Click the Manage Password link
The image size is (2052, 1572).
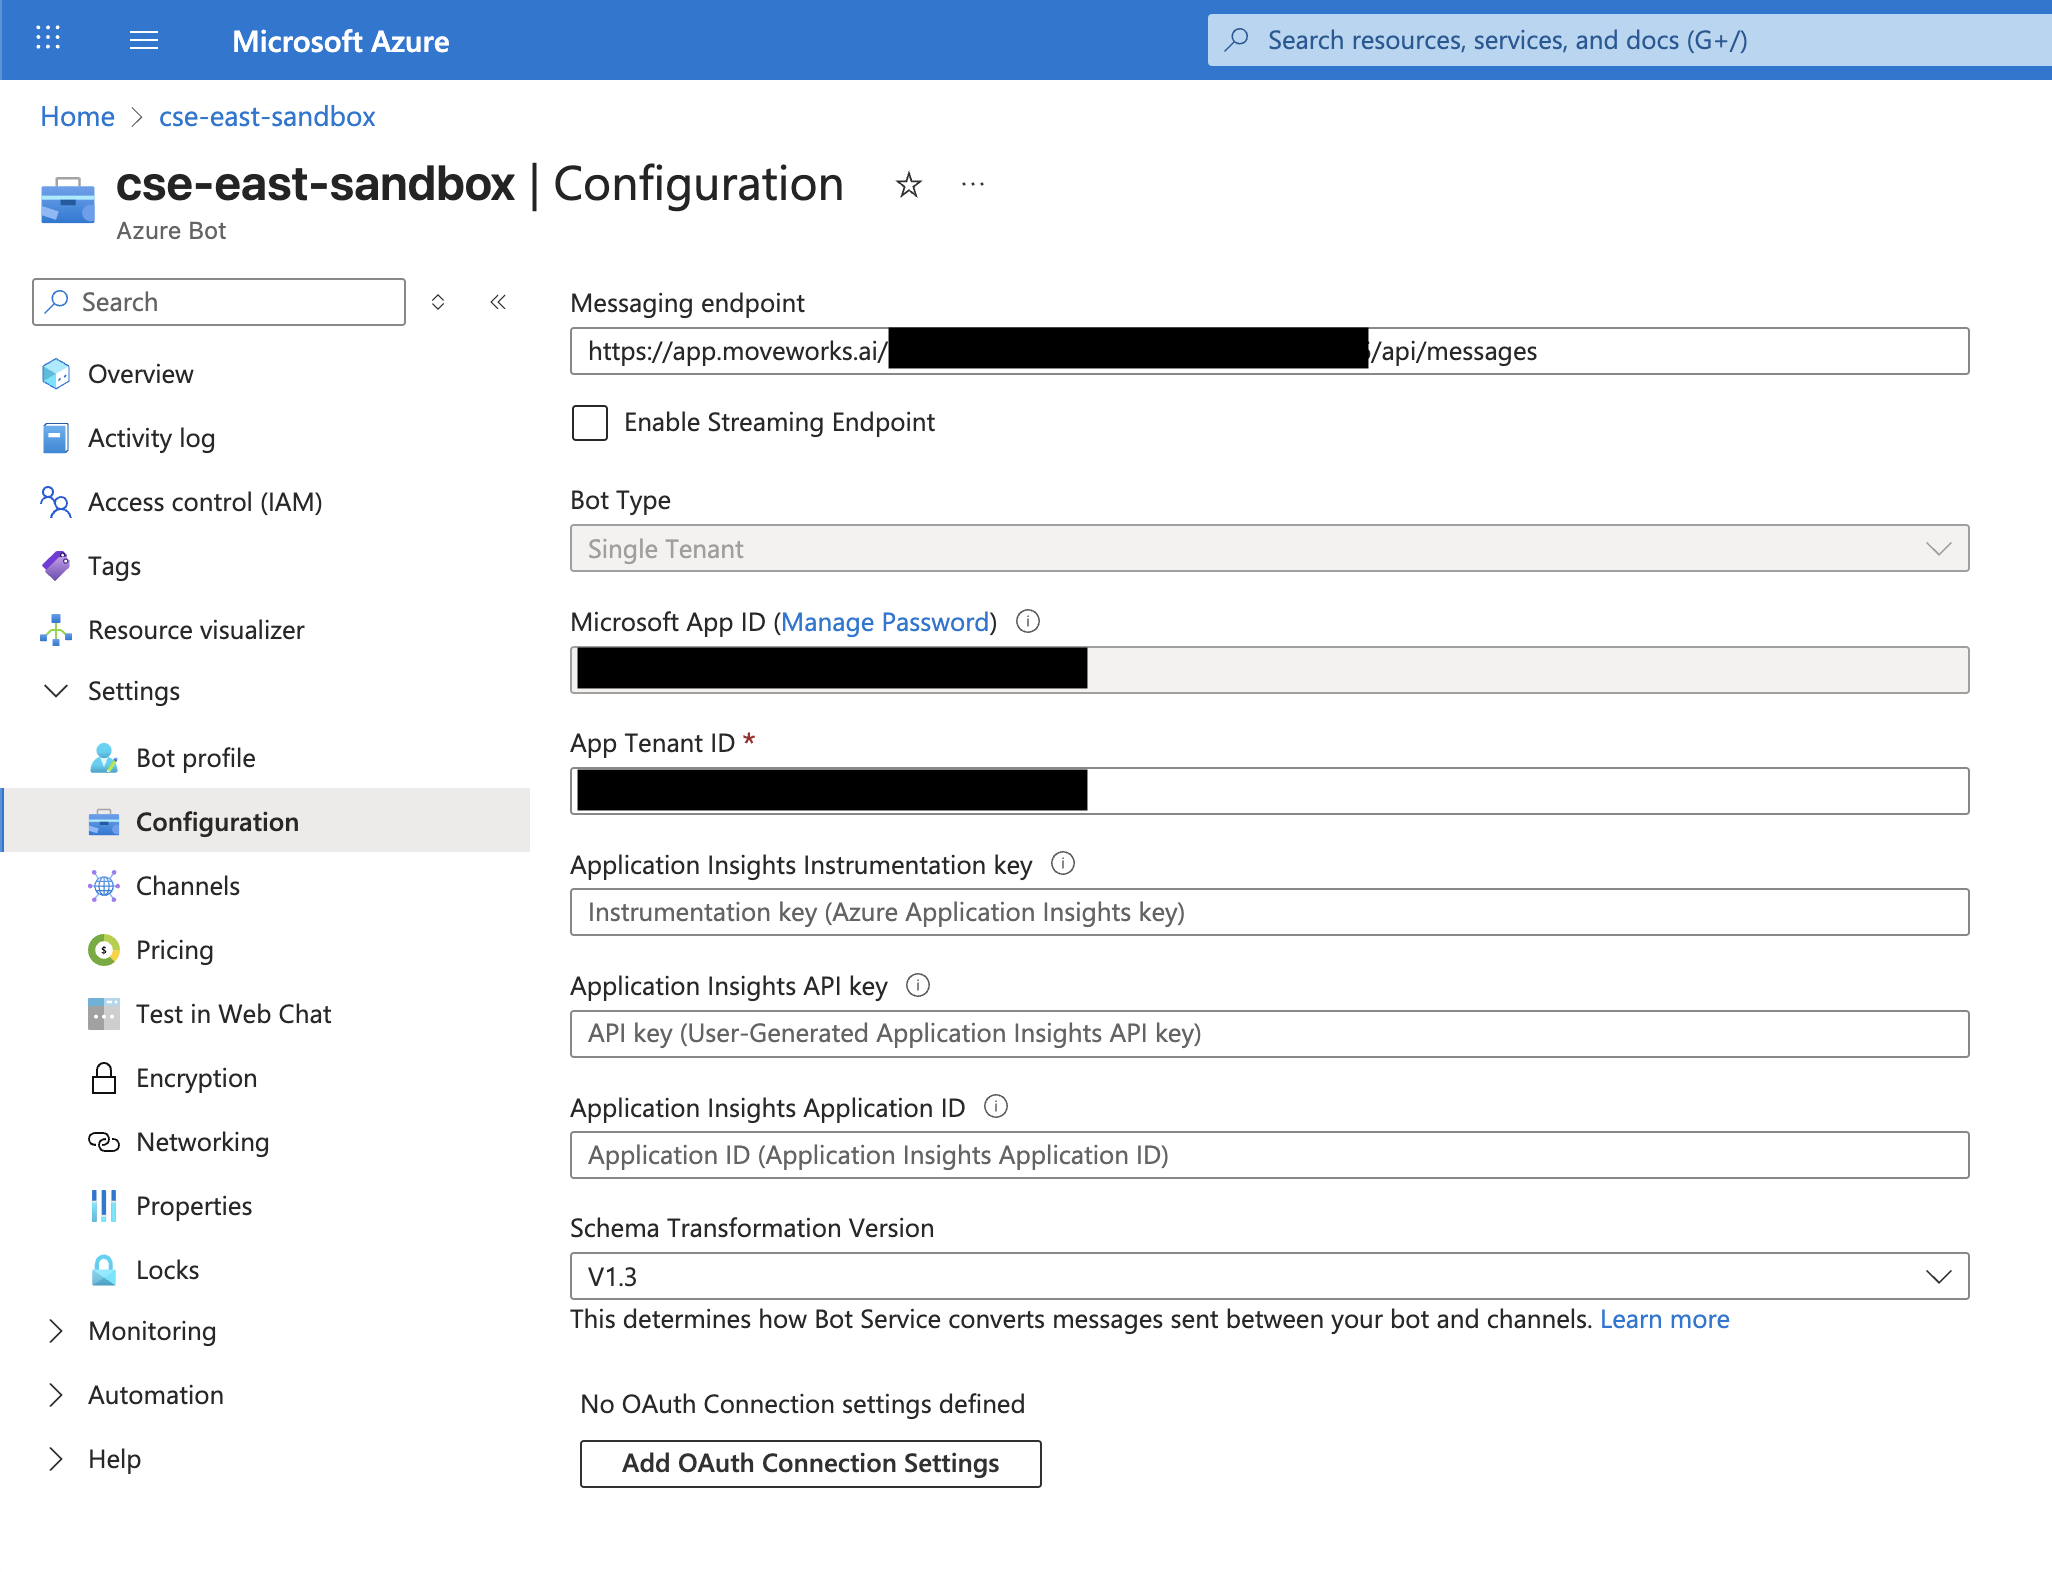coord(885,622)
